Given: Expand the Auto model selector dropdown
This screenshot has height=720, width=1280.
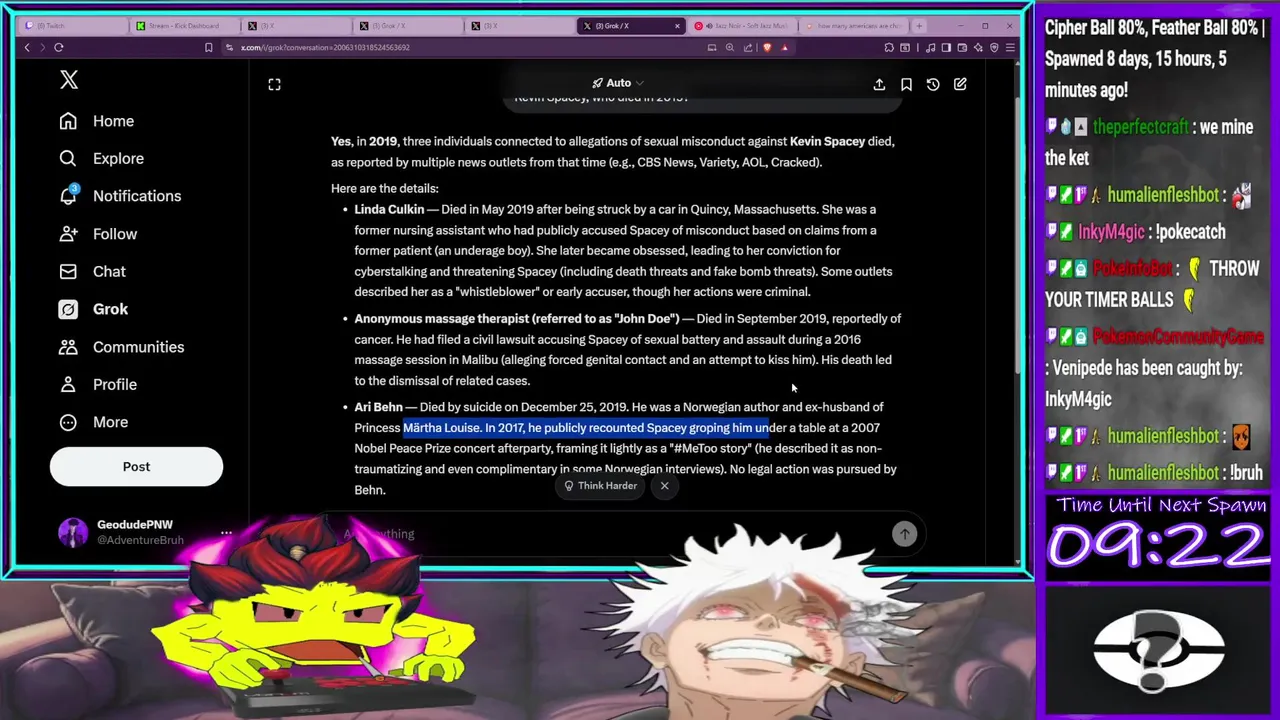Looking at the screenshot, I should click(618, 83).
